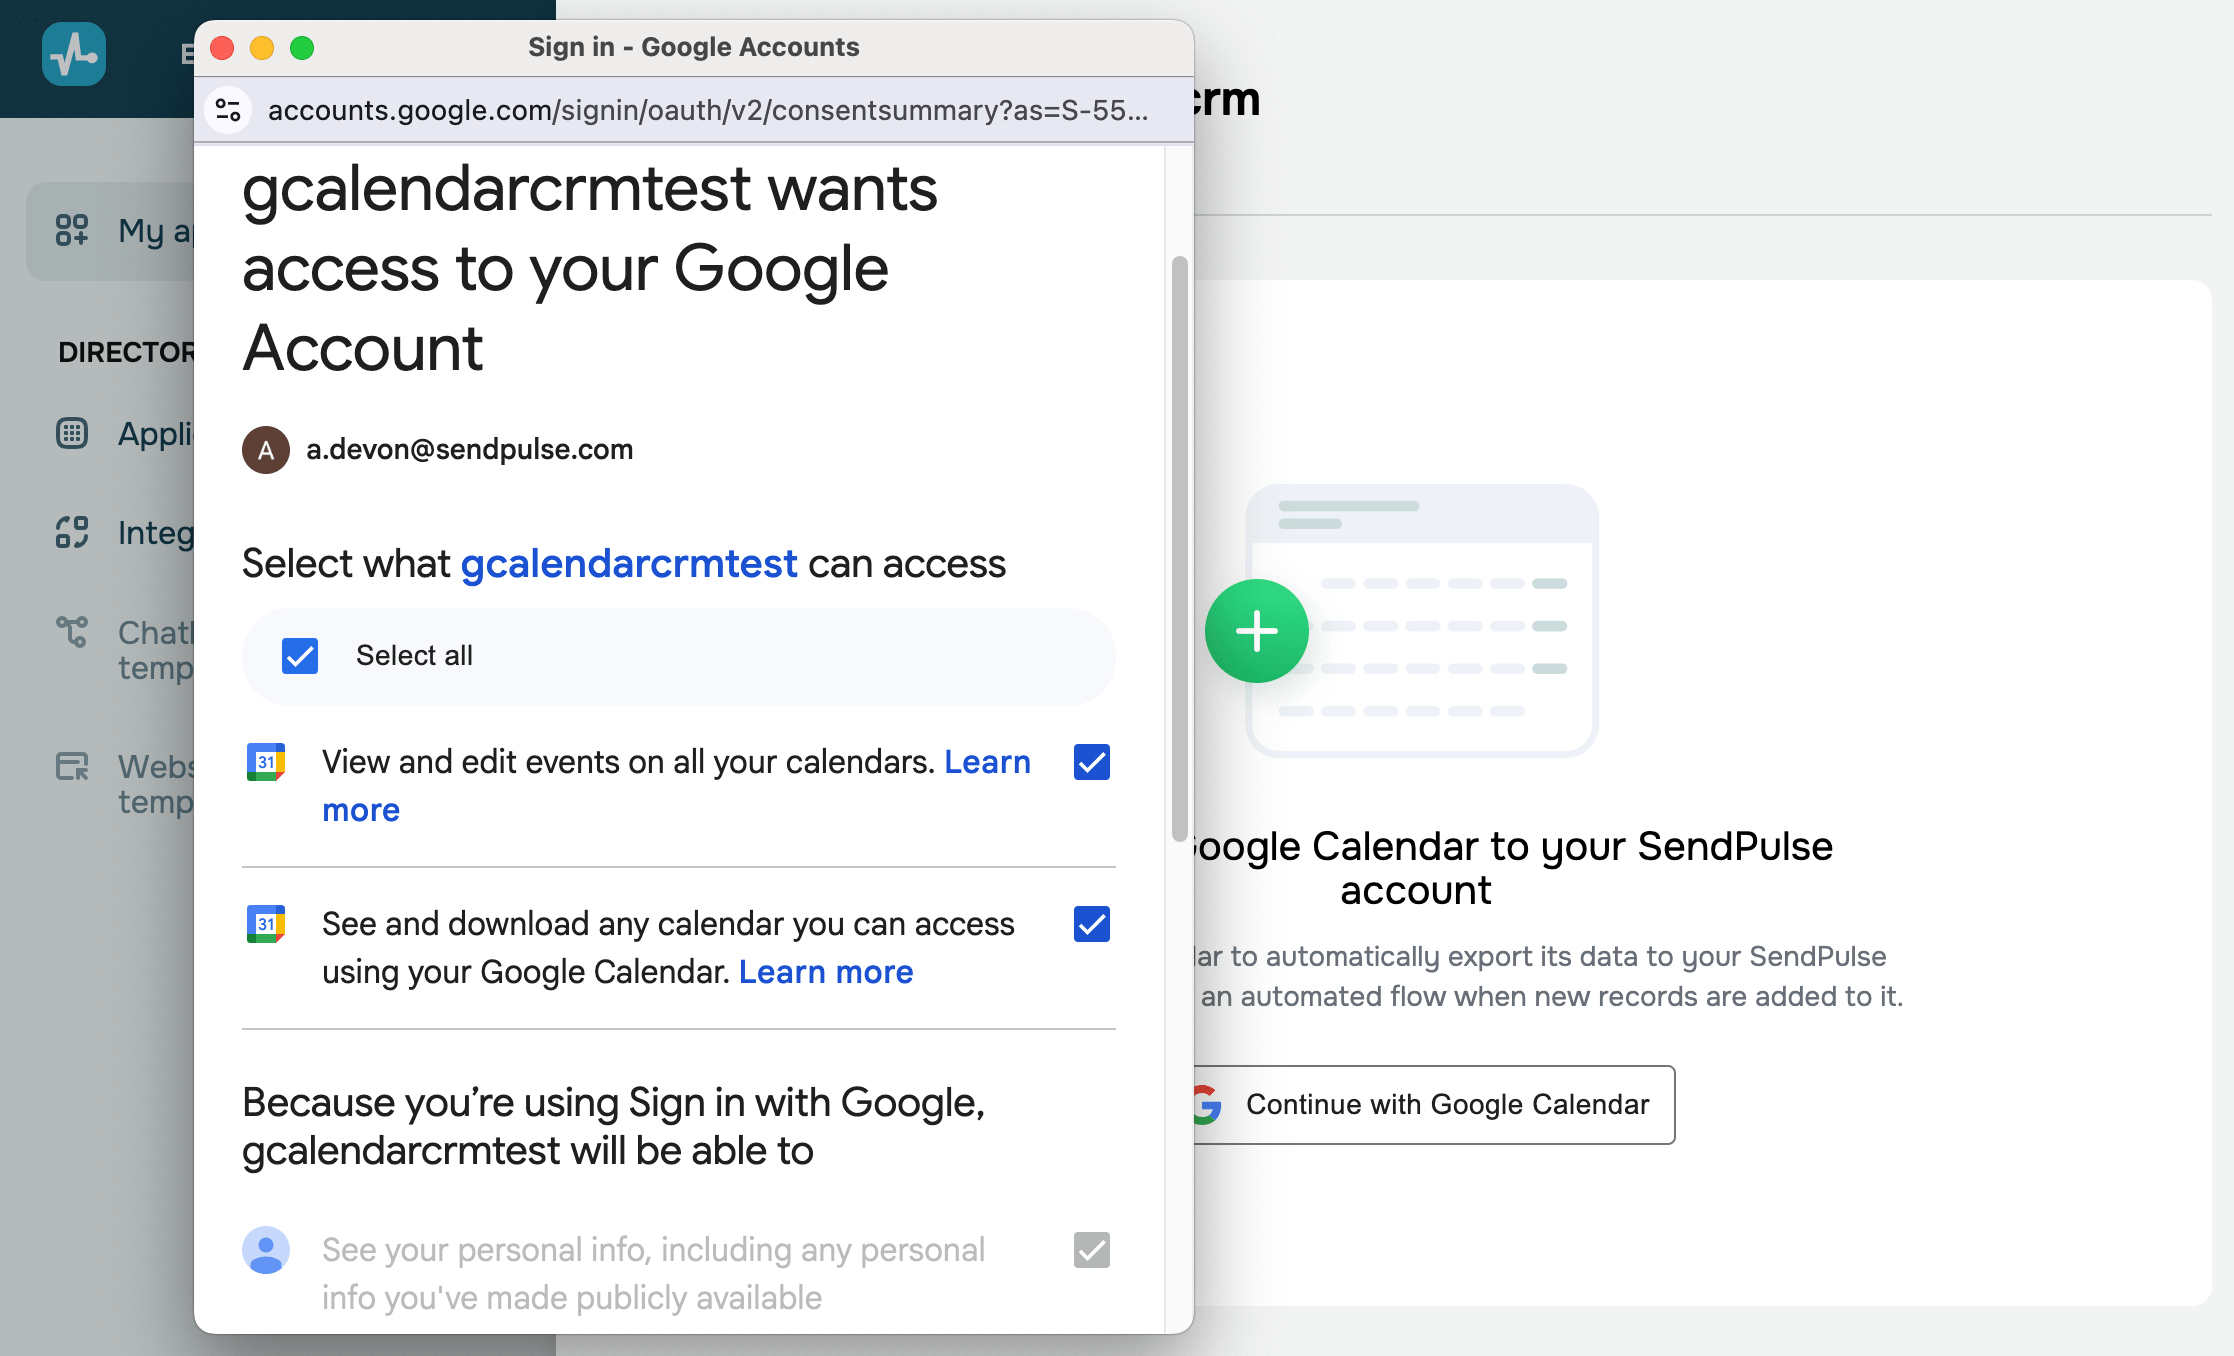Click the green plus circle icon
This screenshot has width=2234, height=1356.
(x=1257, y=631)
